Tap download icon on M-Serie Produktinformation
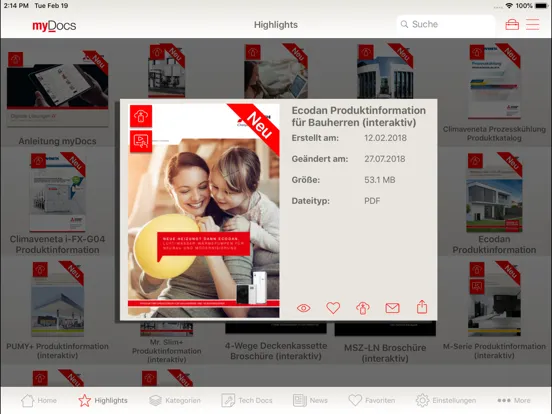 [x=477, y=270]
